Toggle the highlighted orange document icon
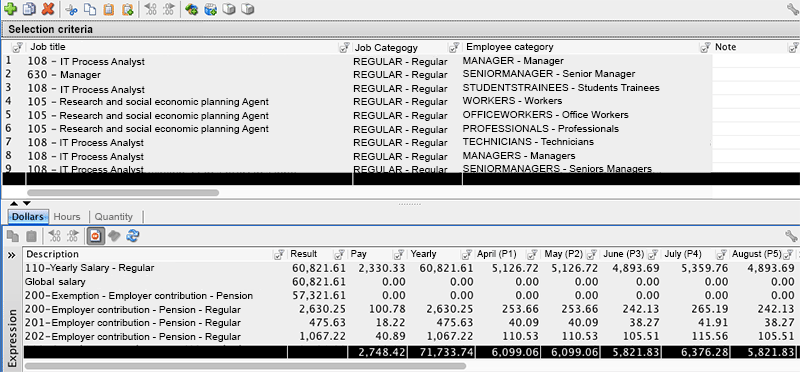The image size is (800, 372). [x=95, y=236]
